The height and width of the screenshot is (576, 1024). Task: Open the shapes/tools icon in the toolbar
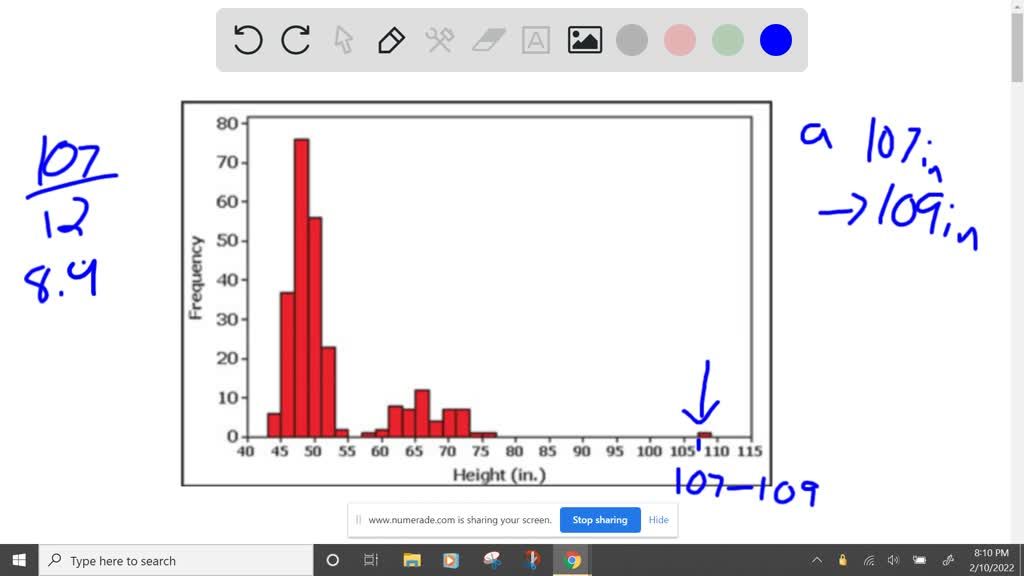[x=438, y=40]
